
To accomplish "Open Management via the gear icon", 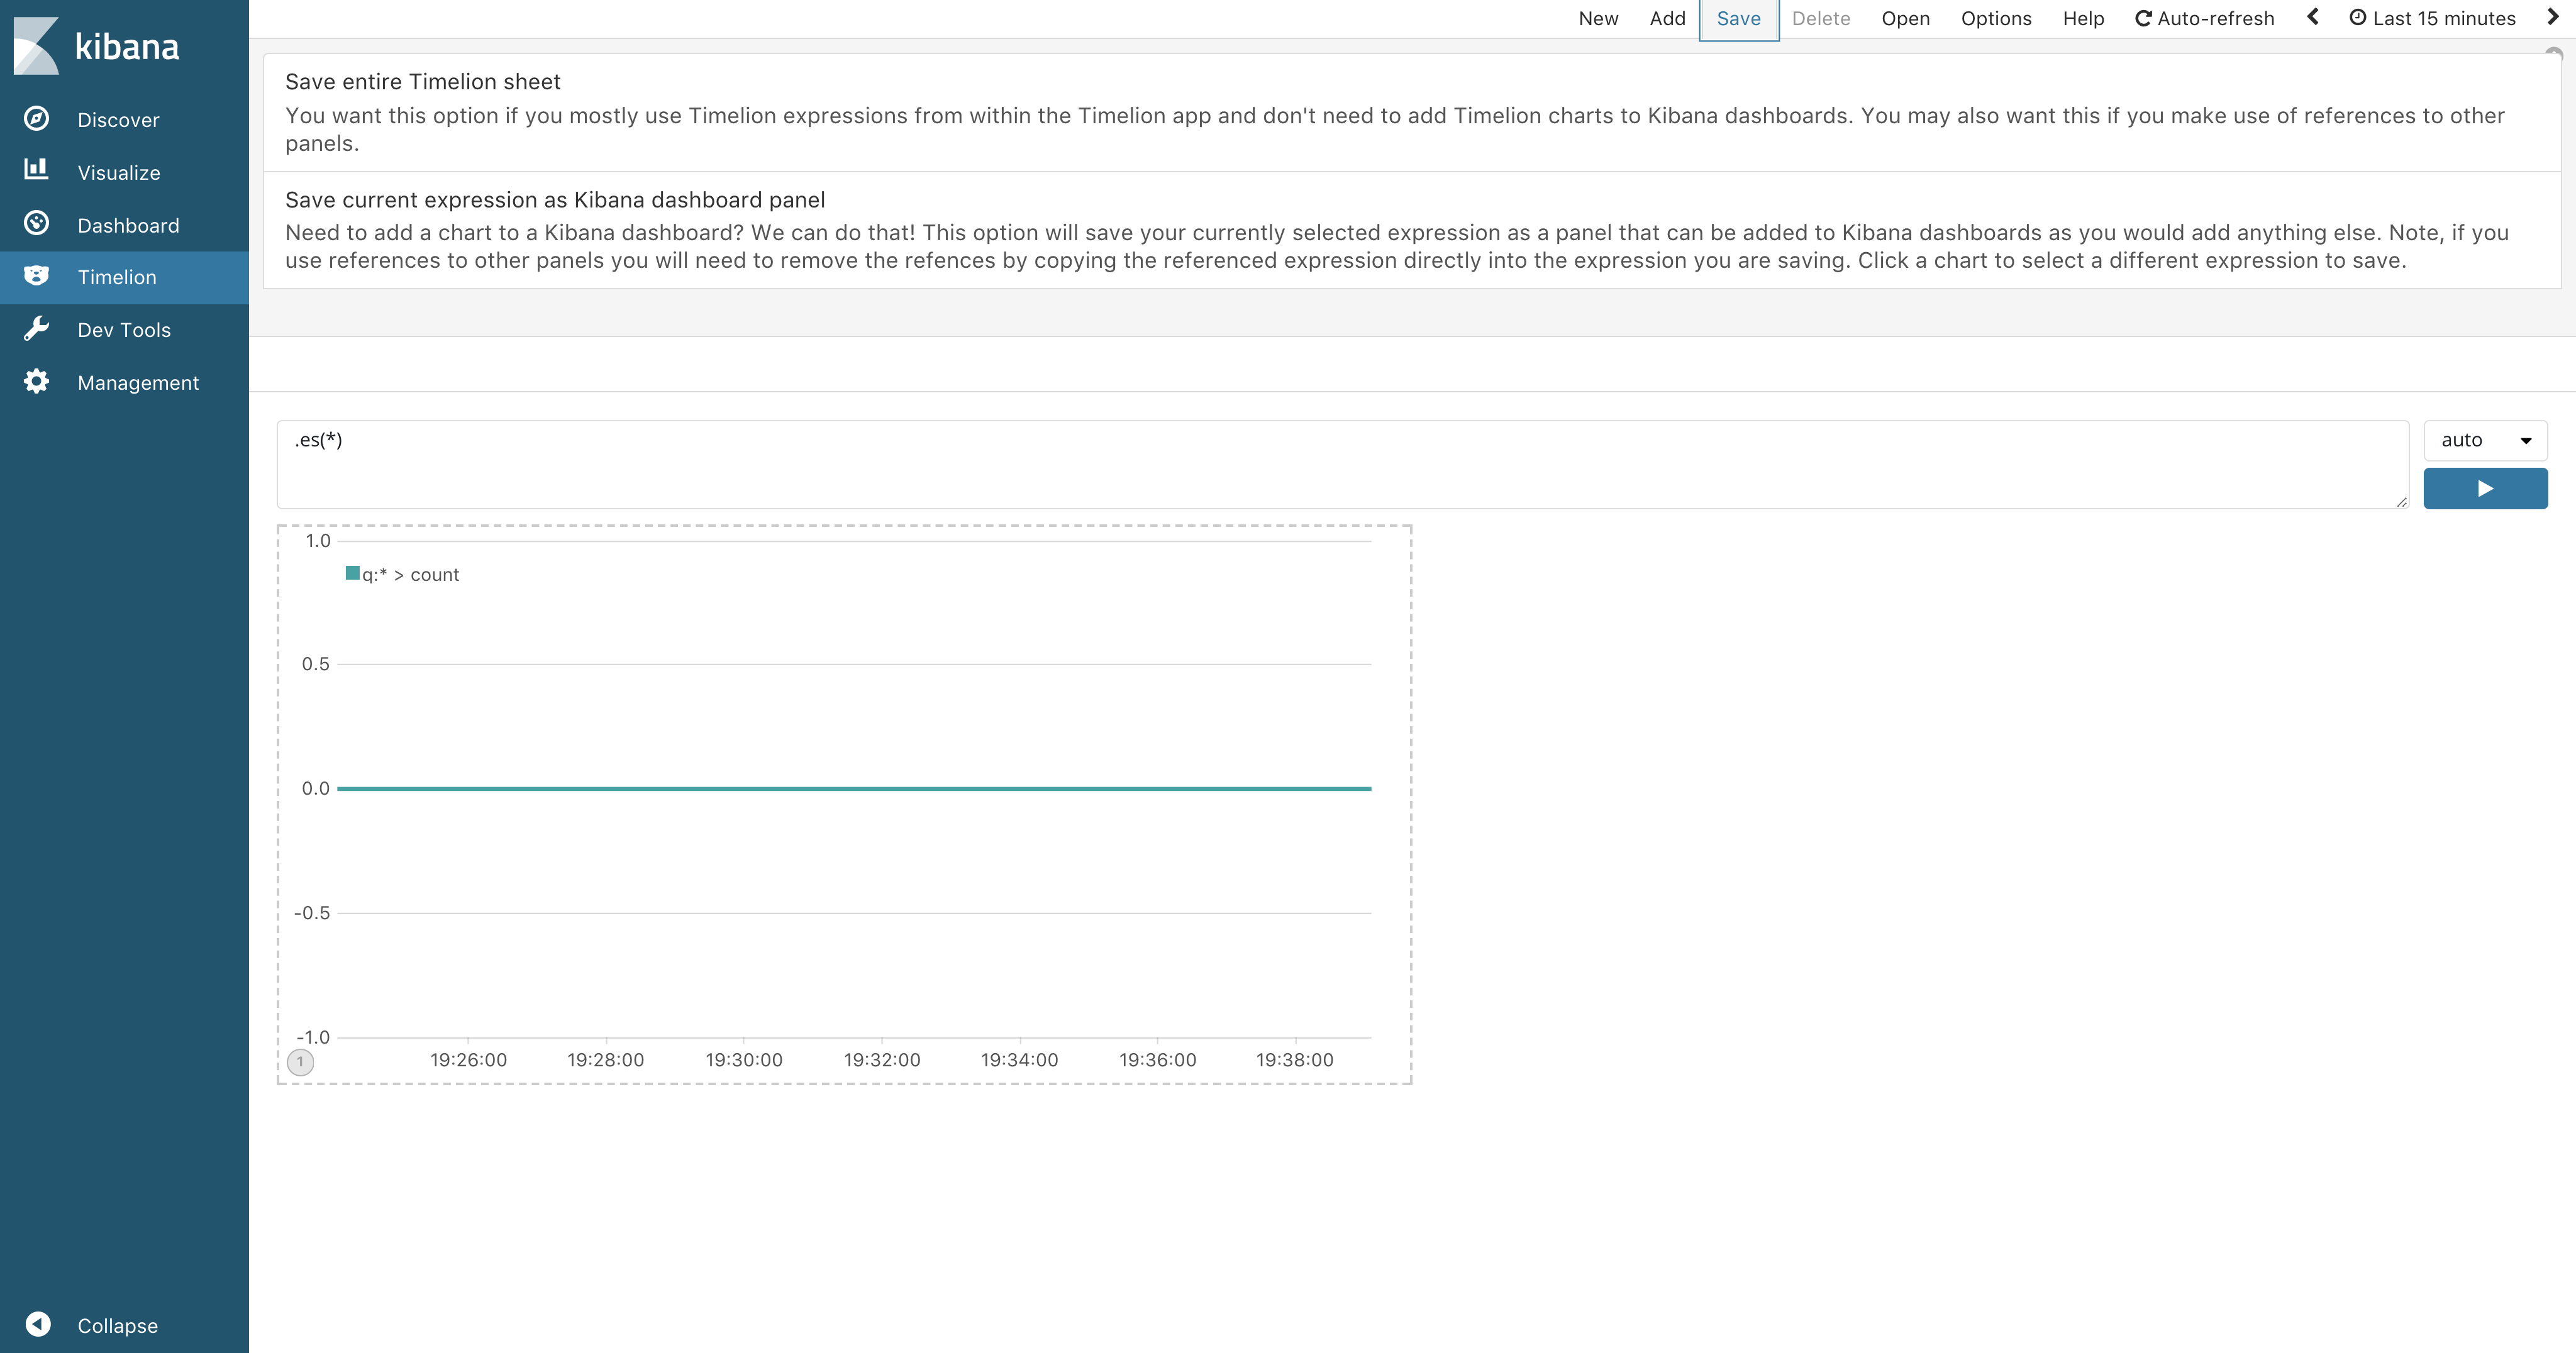I will coord(37,381).
